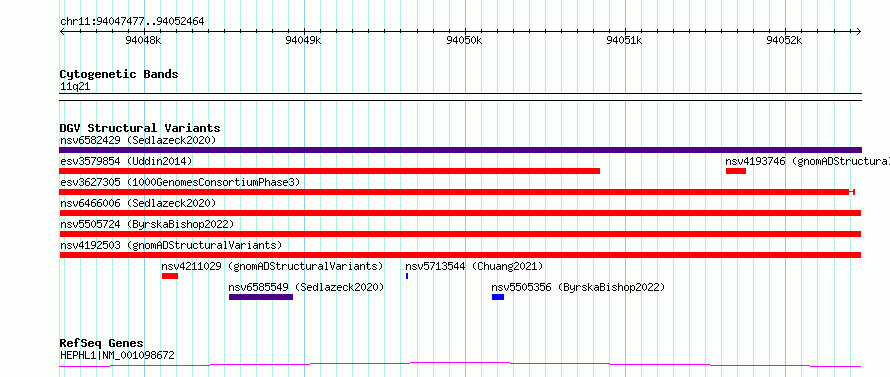Click the right arrow of the ruler
Image resolution: width=890 pixels, height=377 pixels.
point(858,31)
